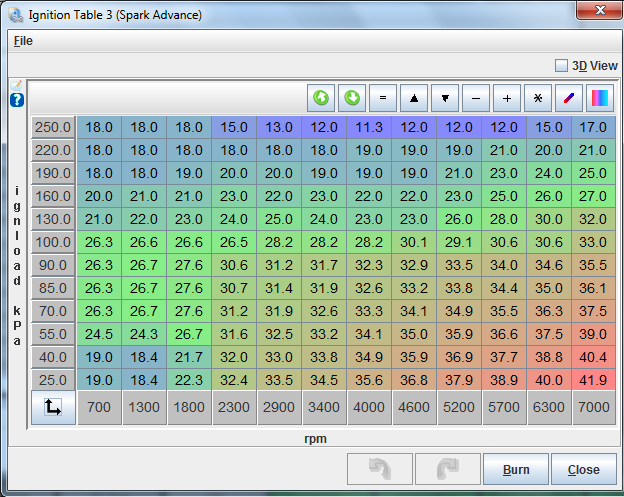Click the plus (add) toolbar button

pyautogui.click(x=507, y=98)
